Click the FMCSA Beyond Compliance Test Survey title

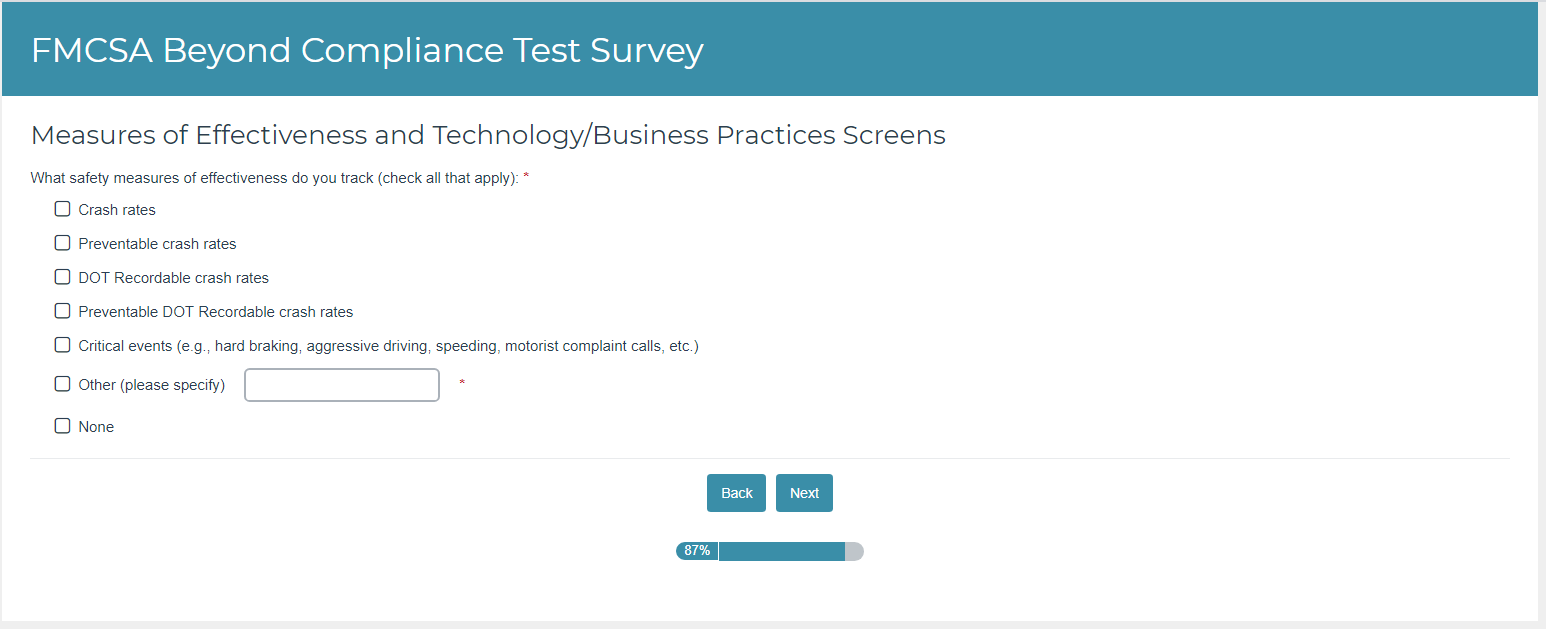click(x=367, y=50)
